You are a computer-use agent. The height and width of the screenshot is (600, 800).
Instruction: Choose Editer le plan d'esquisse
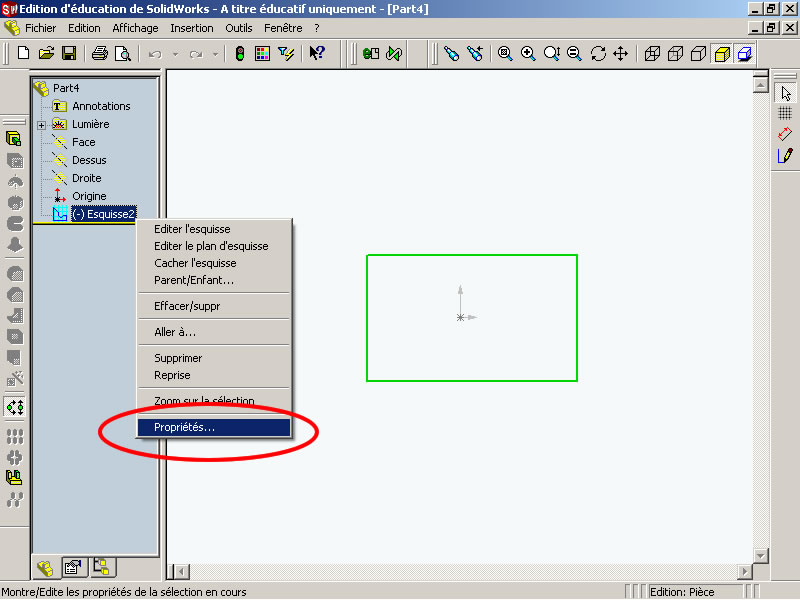214,246
